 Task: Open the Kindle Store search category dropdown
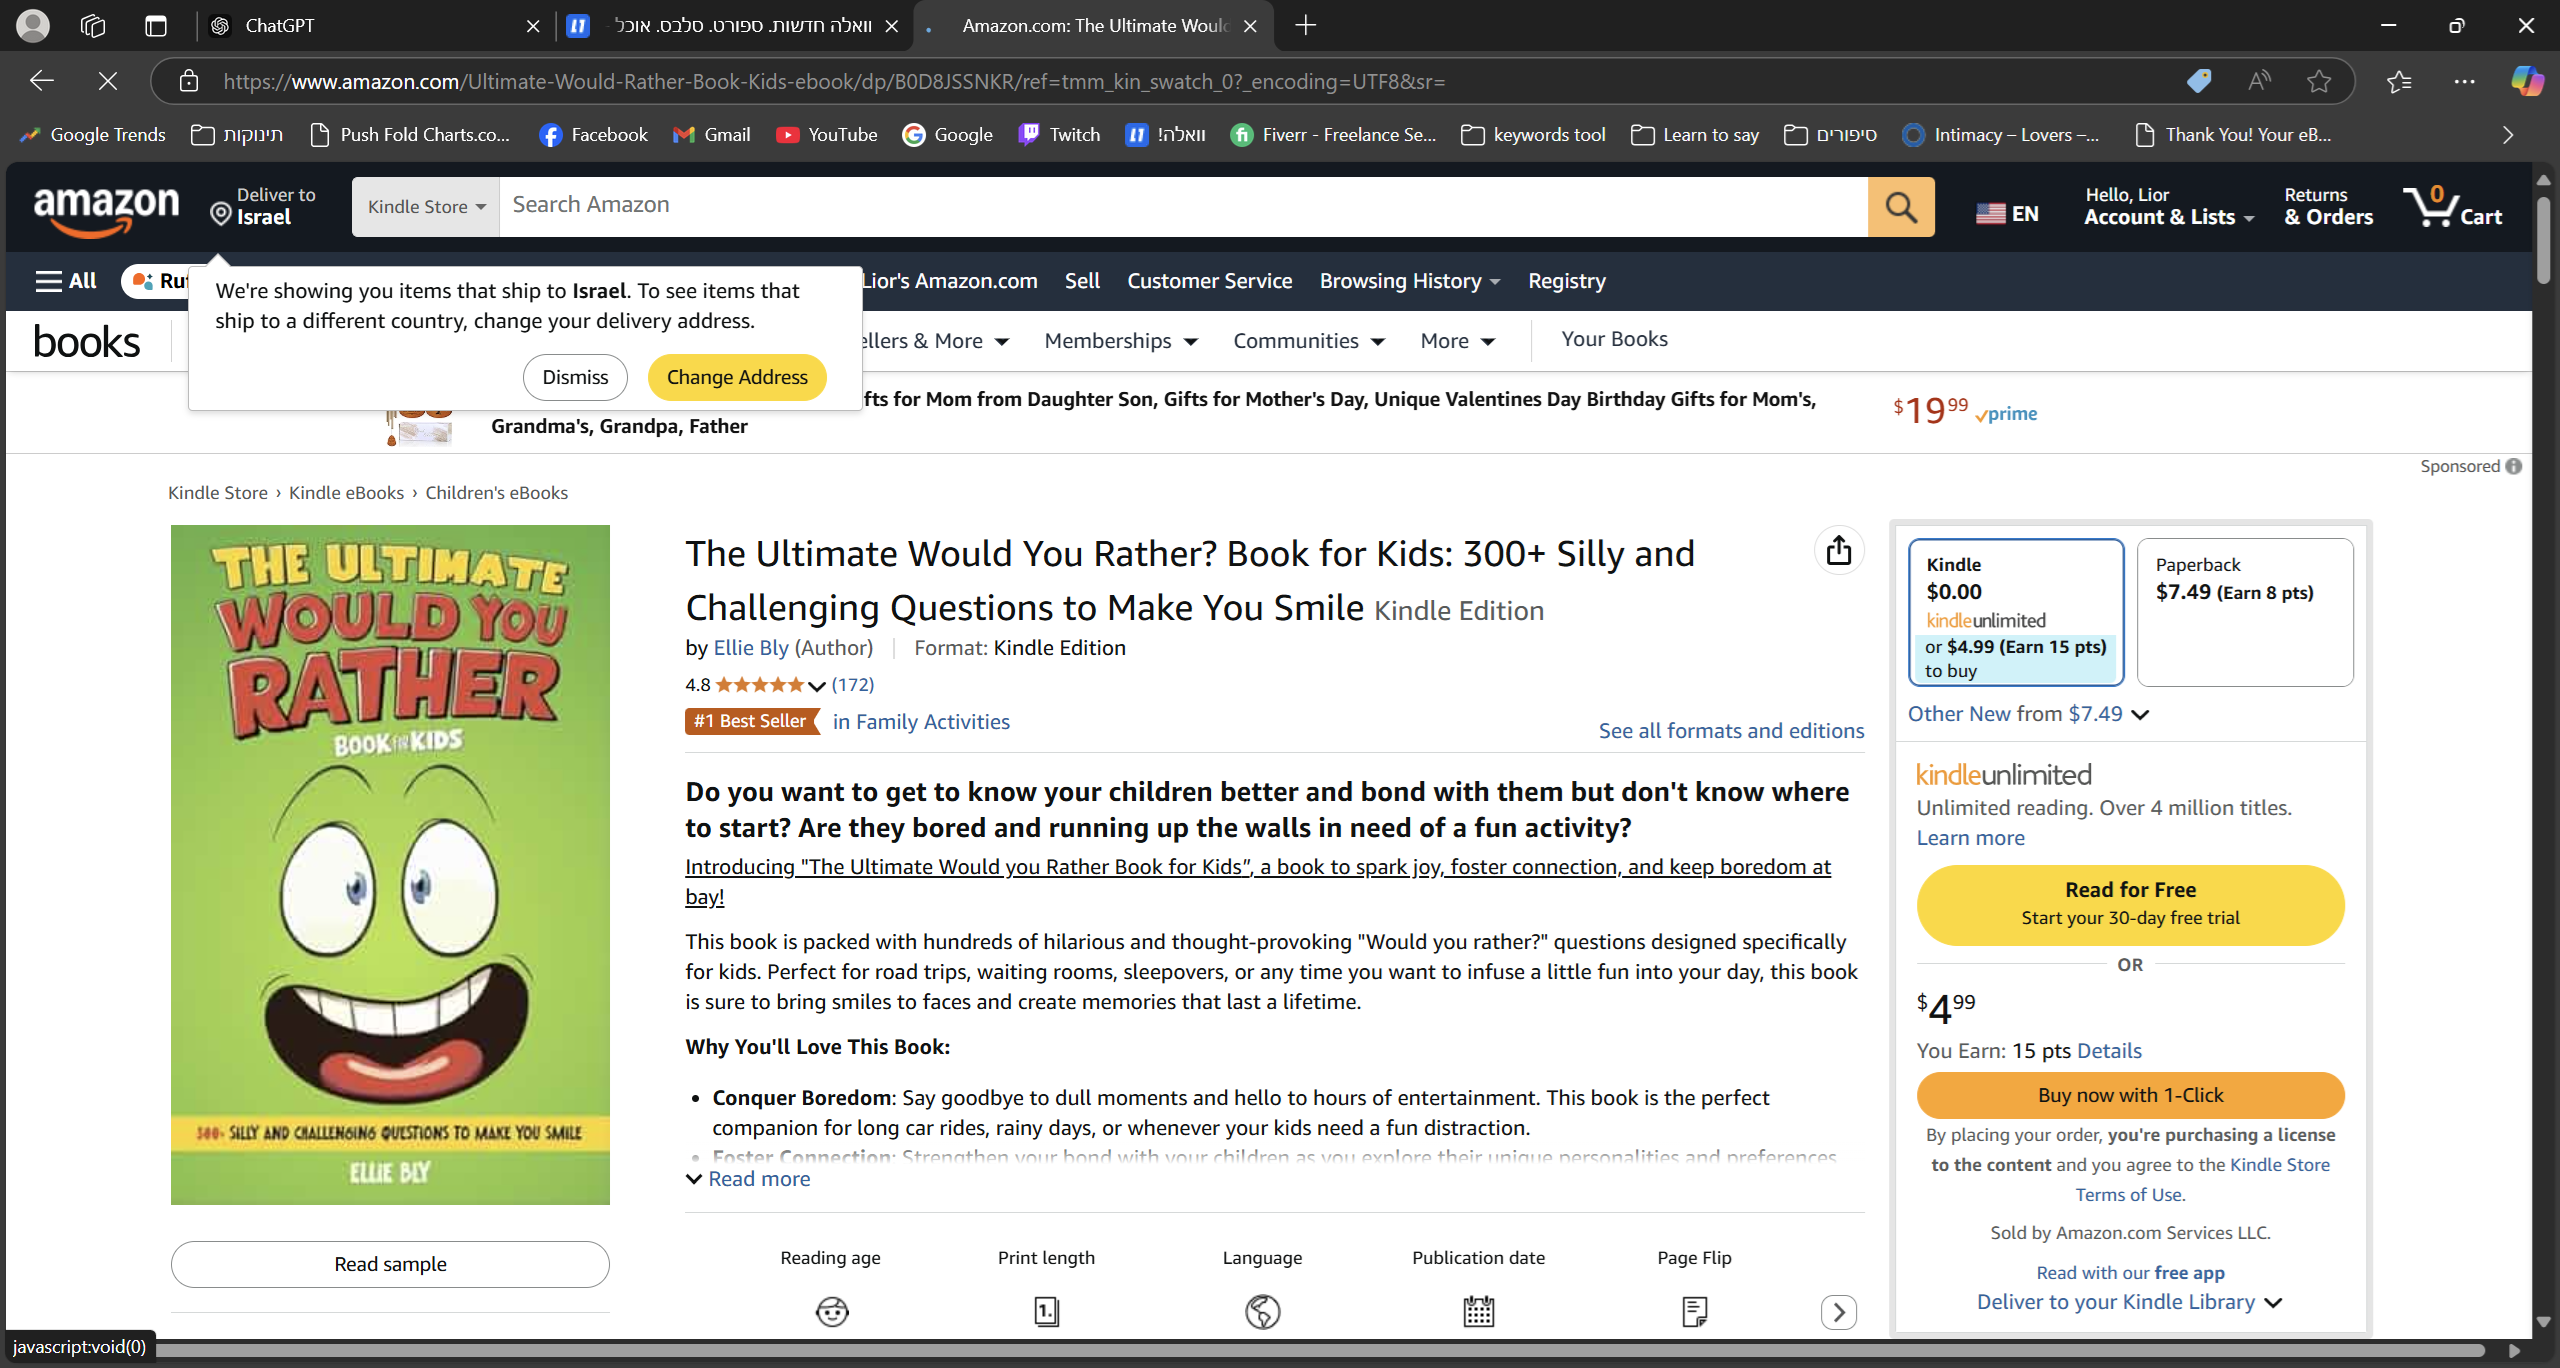coord(426,207)
